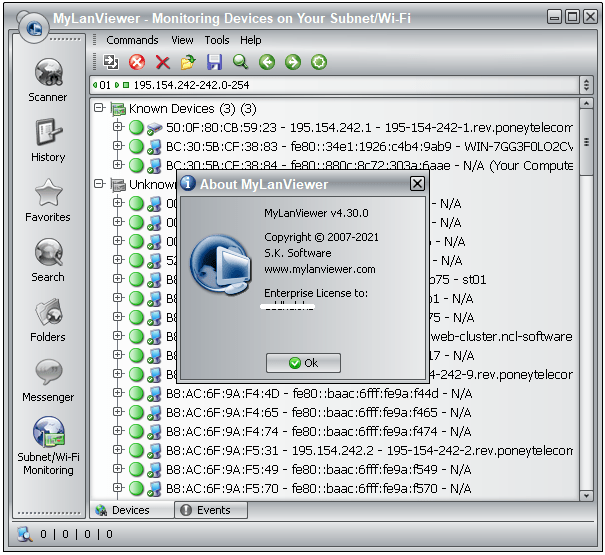Open Messenger speech bubble icon
The width and height of the screenshot is (605, 555).
point(48,372)
